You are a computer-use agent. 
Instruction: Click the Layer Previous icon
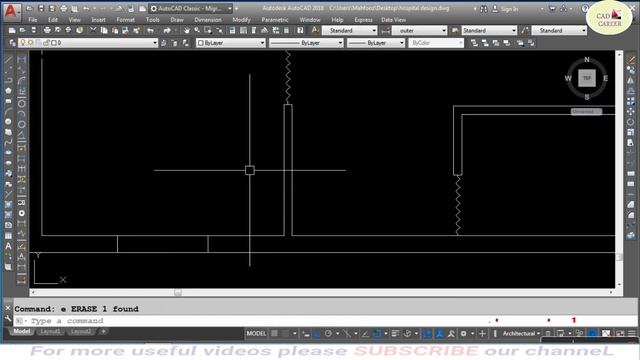[174, 43]
